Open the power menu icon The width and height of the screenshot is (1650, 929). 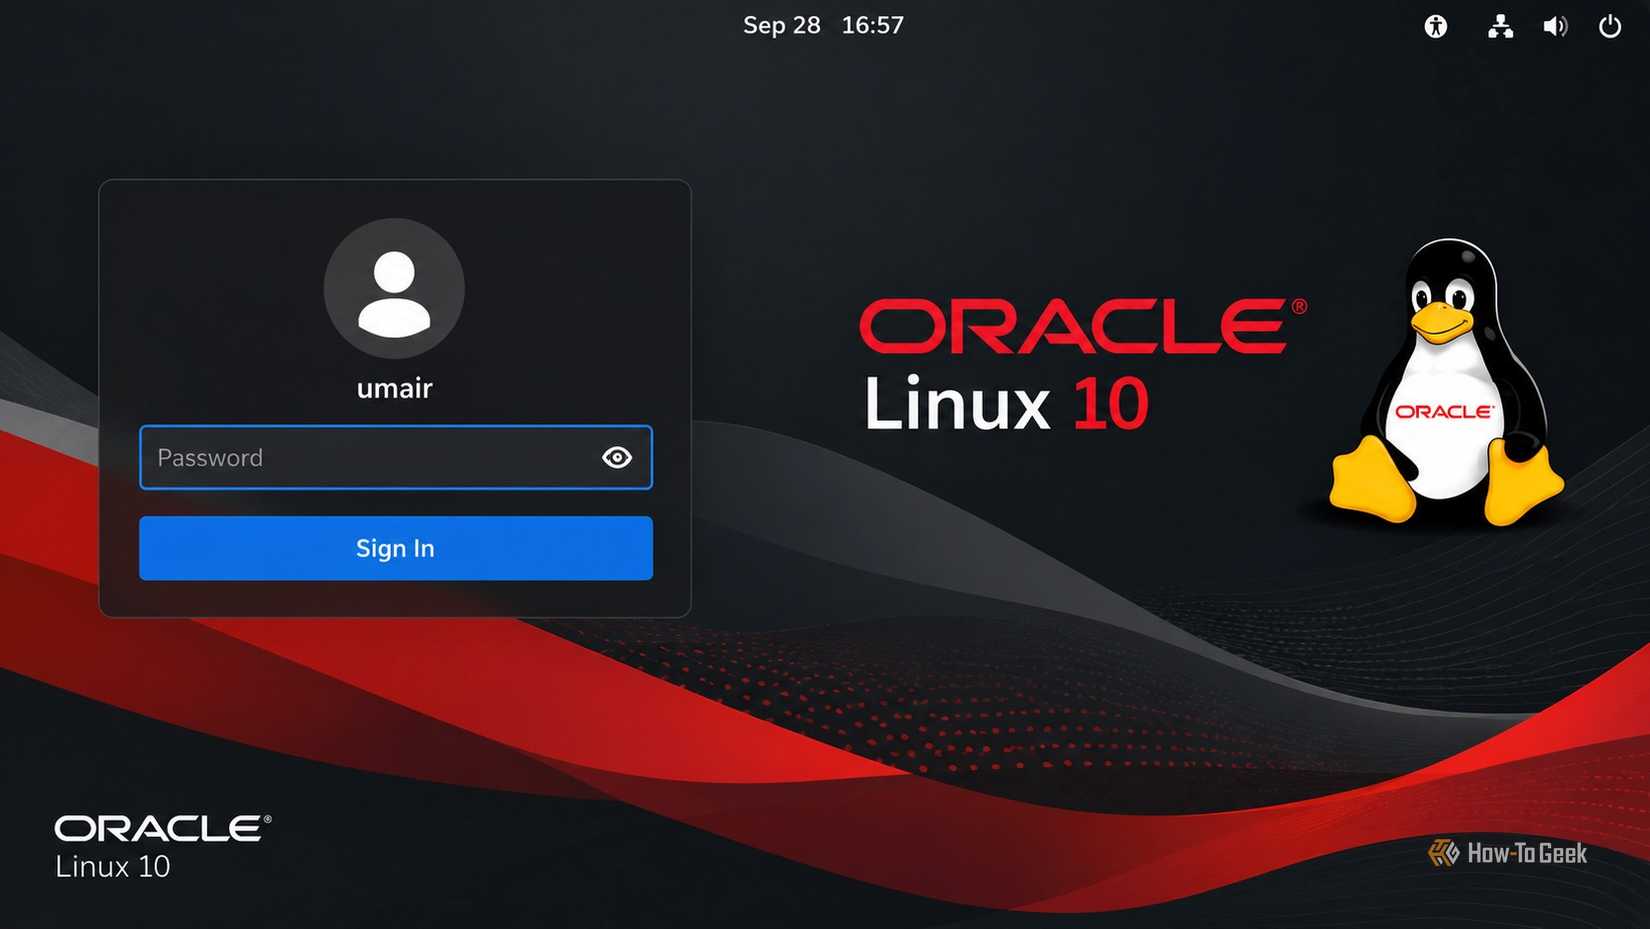(1610, 26)
